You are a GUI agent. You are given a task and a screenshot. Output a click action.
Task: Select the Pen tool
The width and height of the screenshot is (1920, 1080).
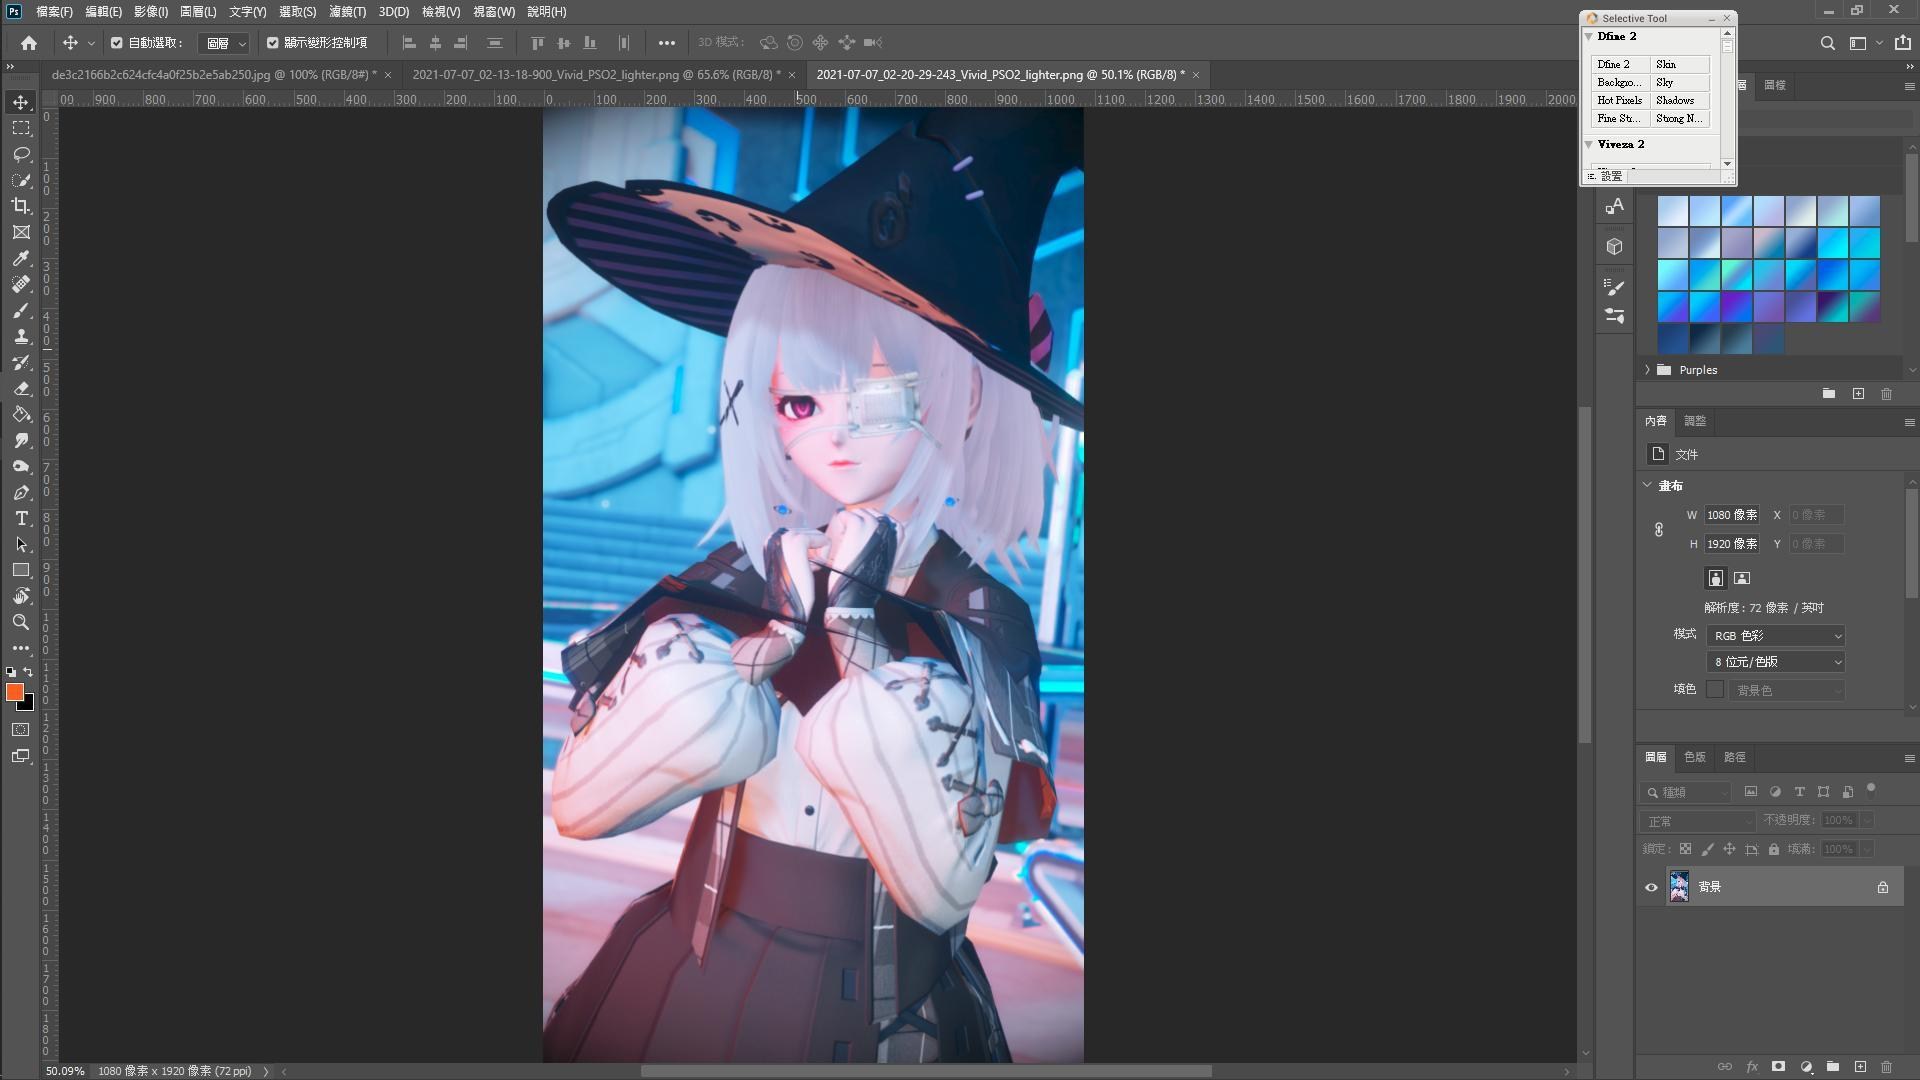(x=21, y=493)
